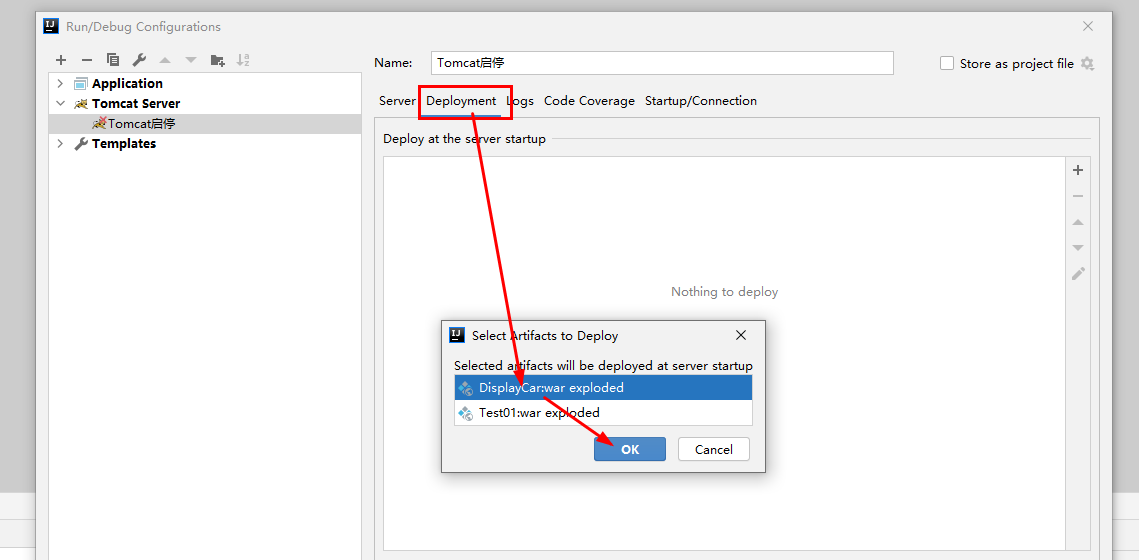Select Test01:war exploded artifact
The height and width of the screenshot is (560, 1139).
[603, 413]
